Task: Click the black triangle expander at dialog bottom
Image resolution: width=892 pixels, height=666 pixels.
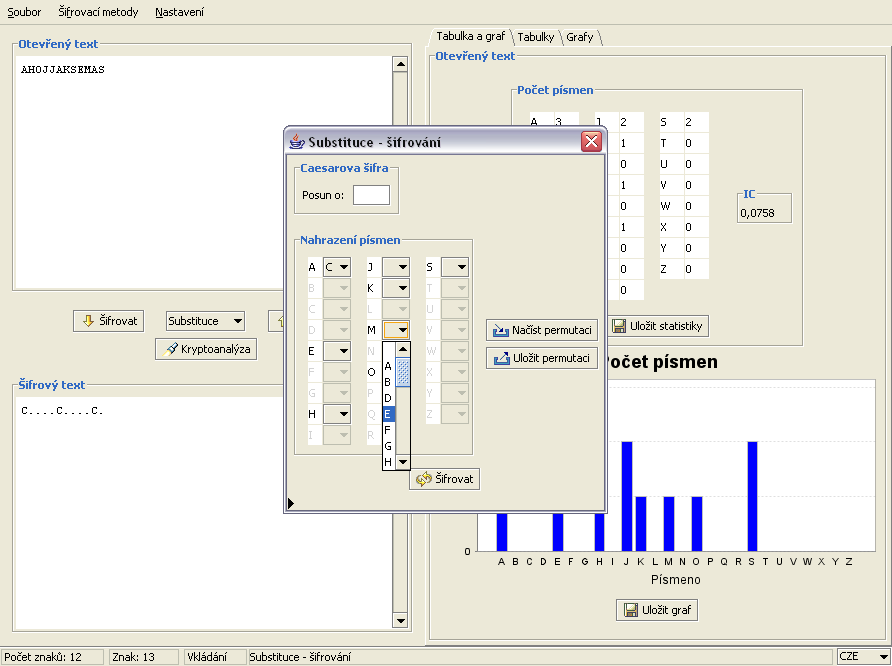Action: [291, 503]
